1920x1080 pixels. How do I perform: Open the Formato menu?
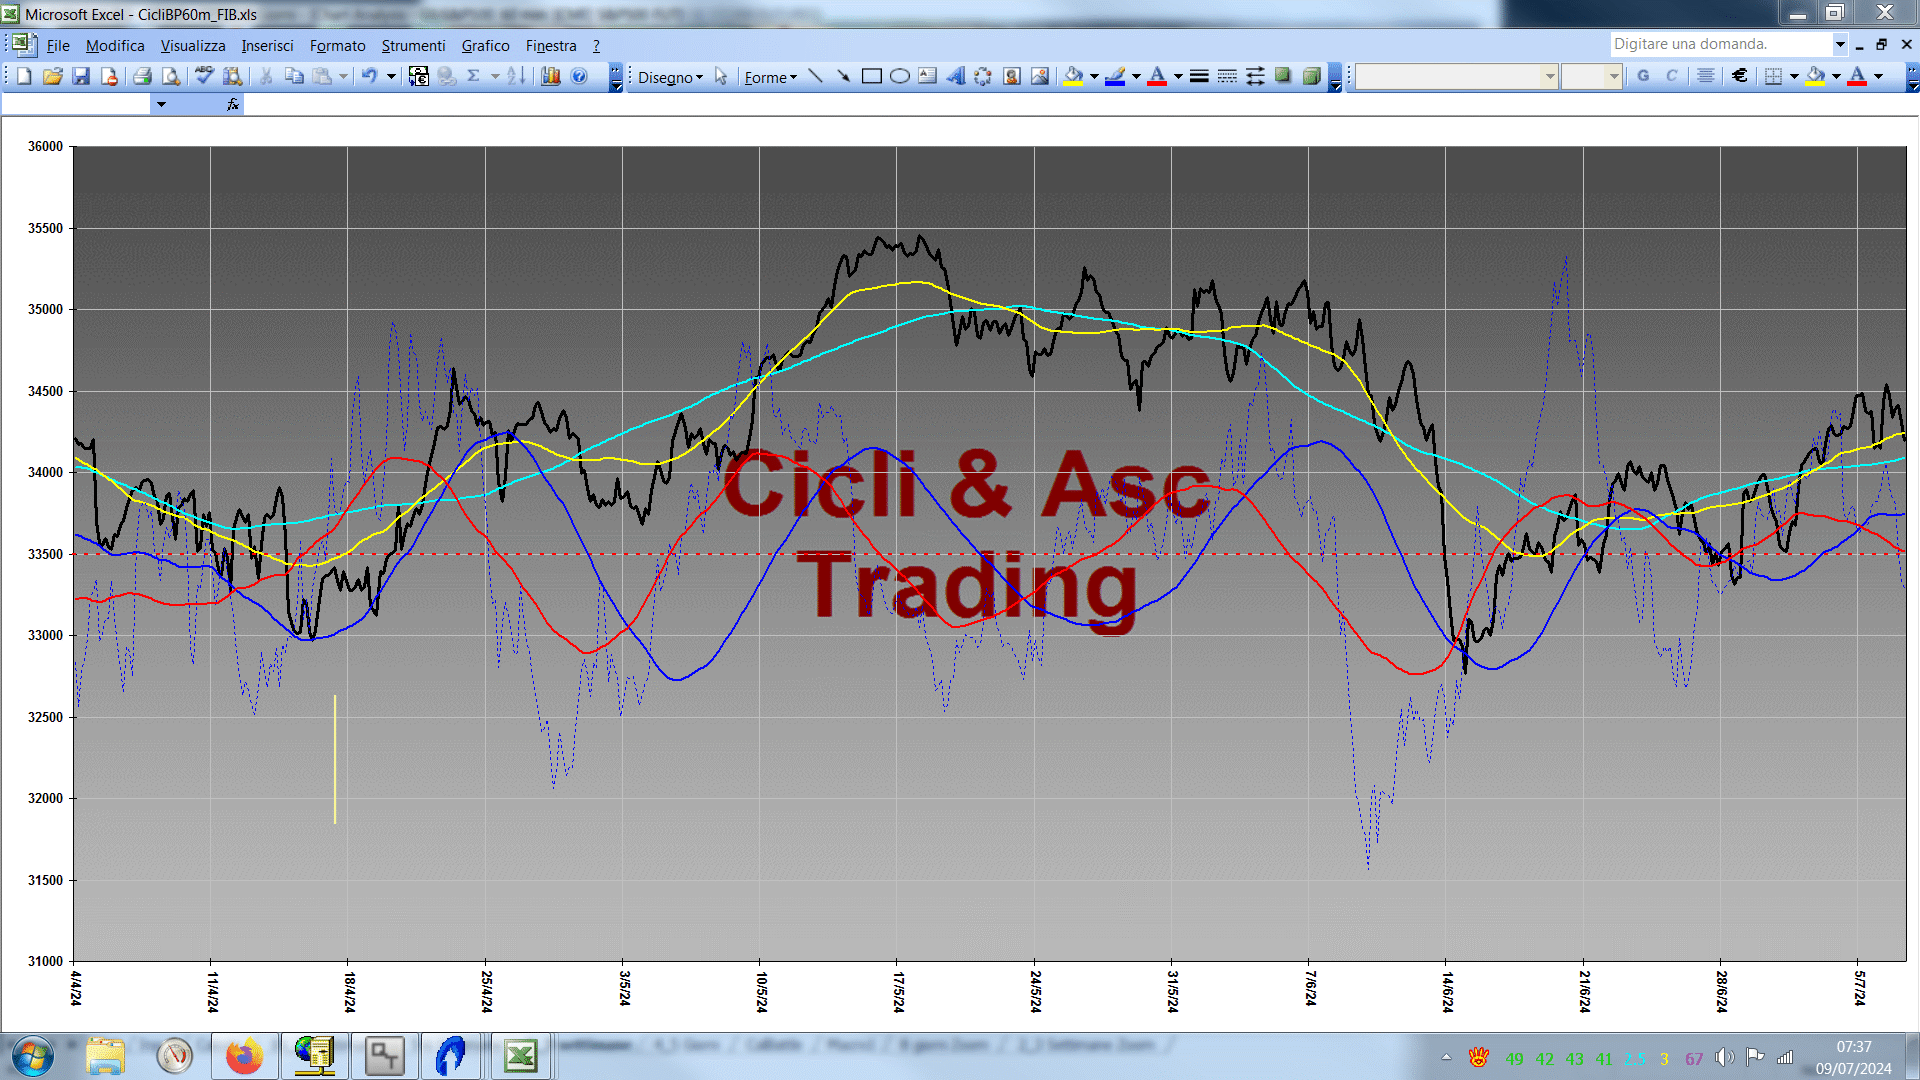(x=337, y=45)
